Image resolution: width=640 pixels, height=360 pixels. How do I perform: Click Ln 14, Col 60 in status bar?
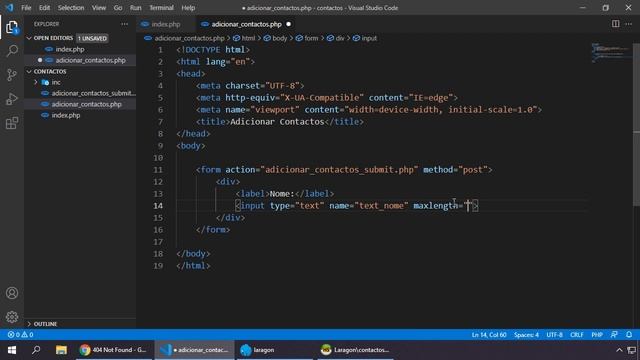coord(489,335)
